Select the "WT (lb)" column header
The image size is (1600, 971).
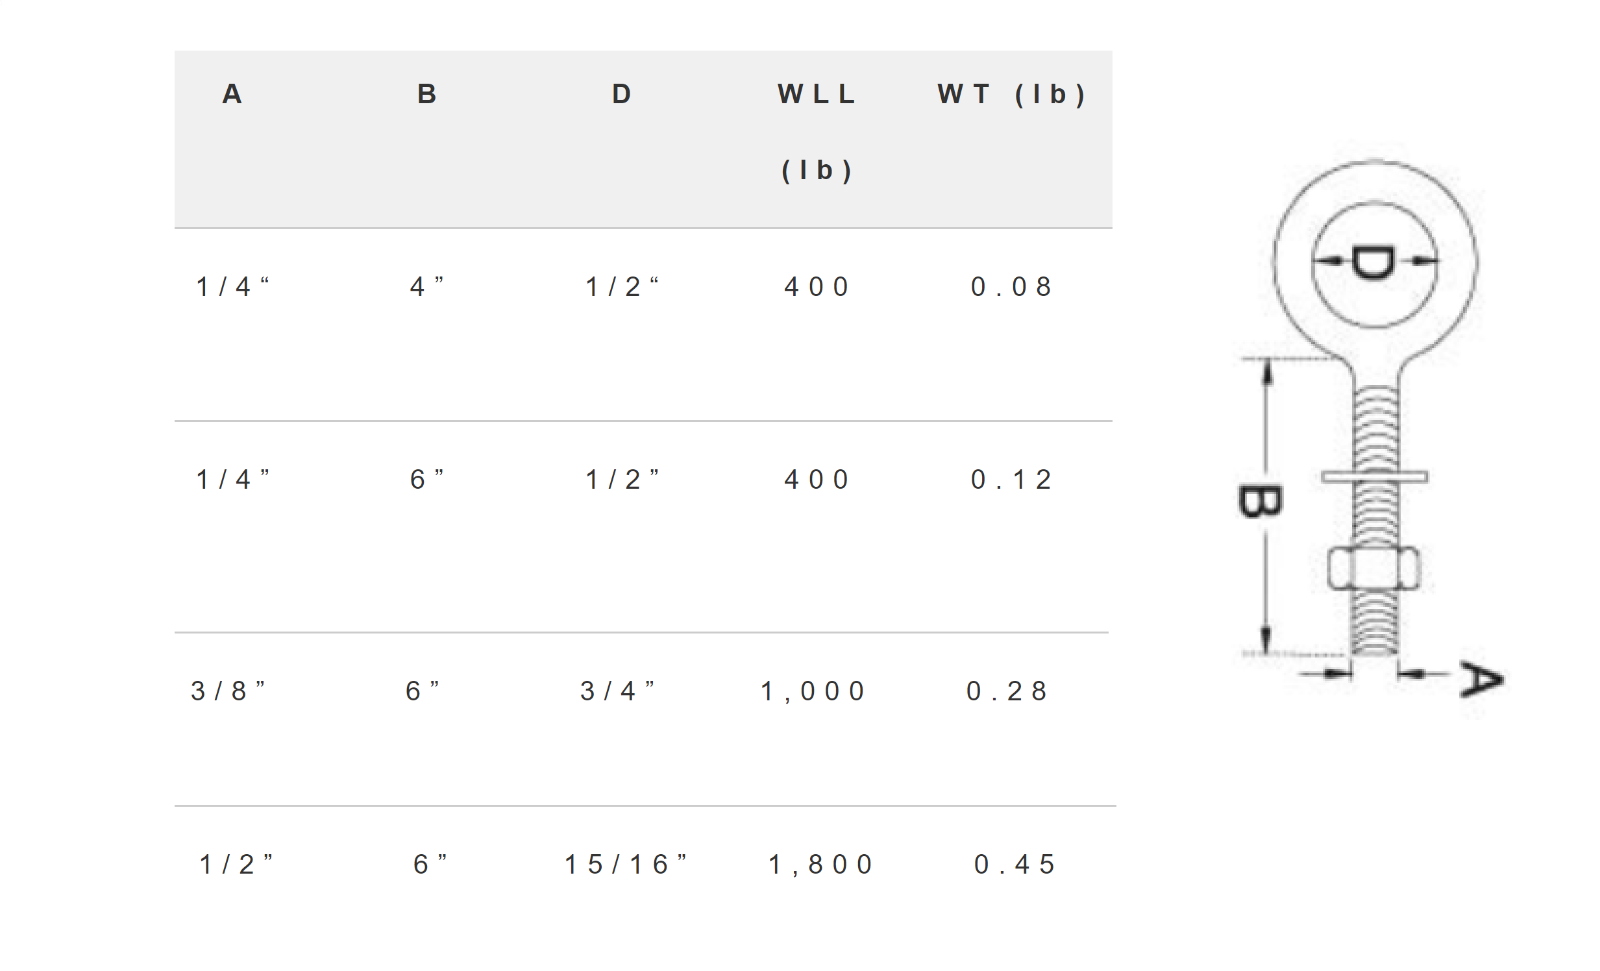(x=1012, y=94)
